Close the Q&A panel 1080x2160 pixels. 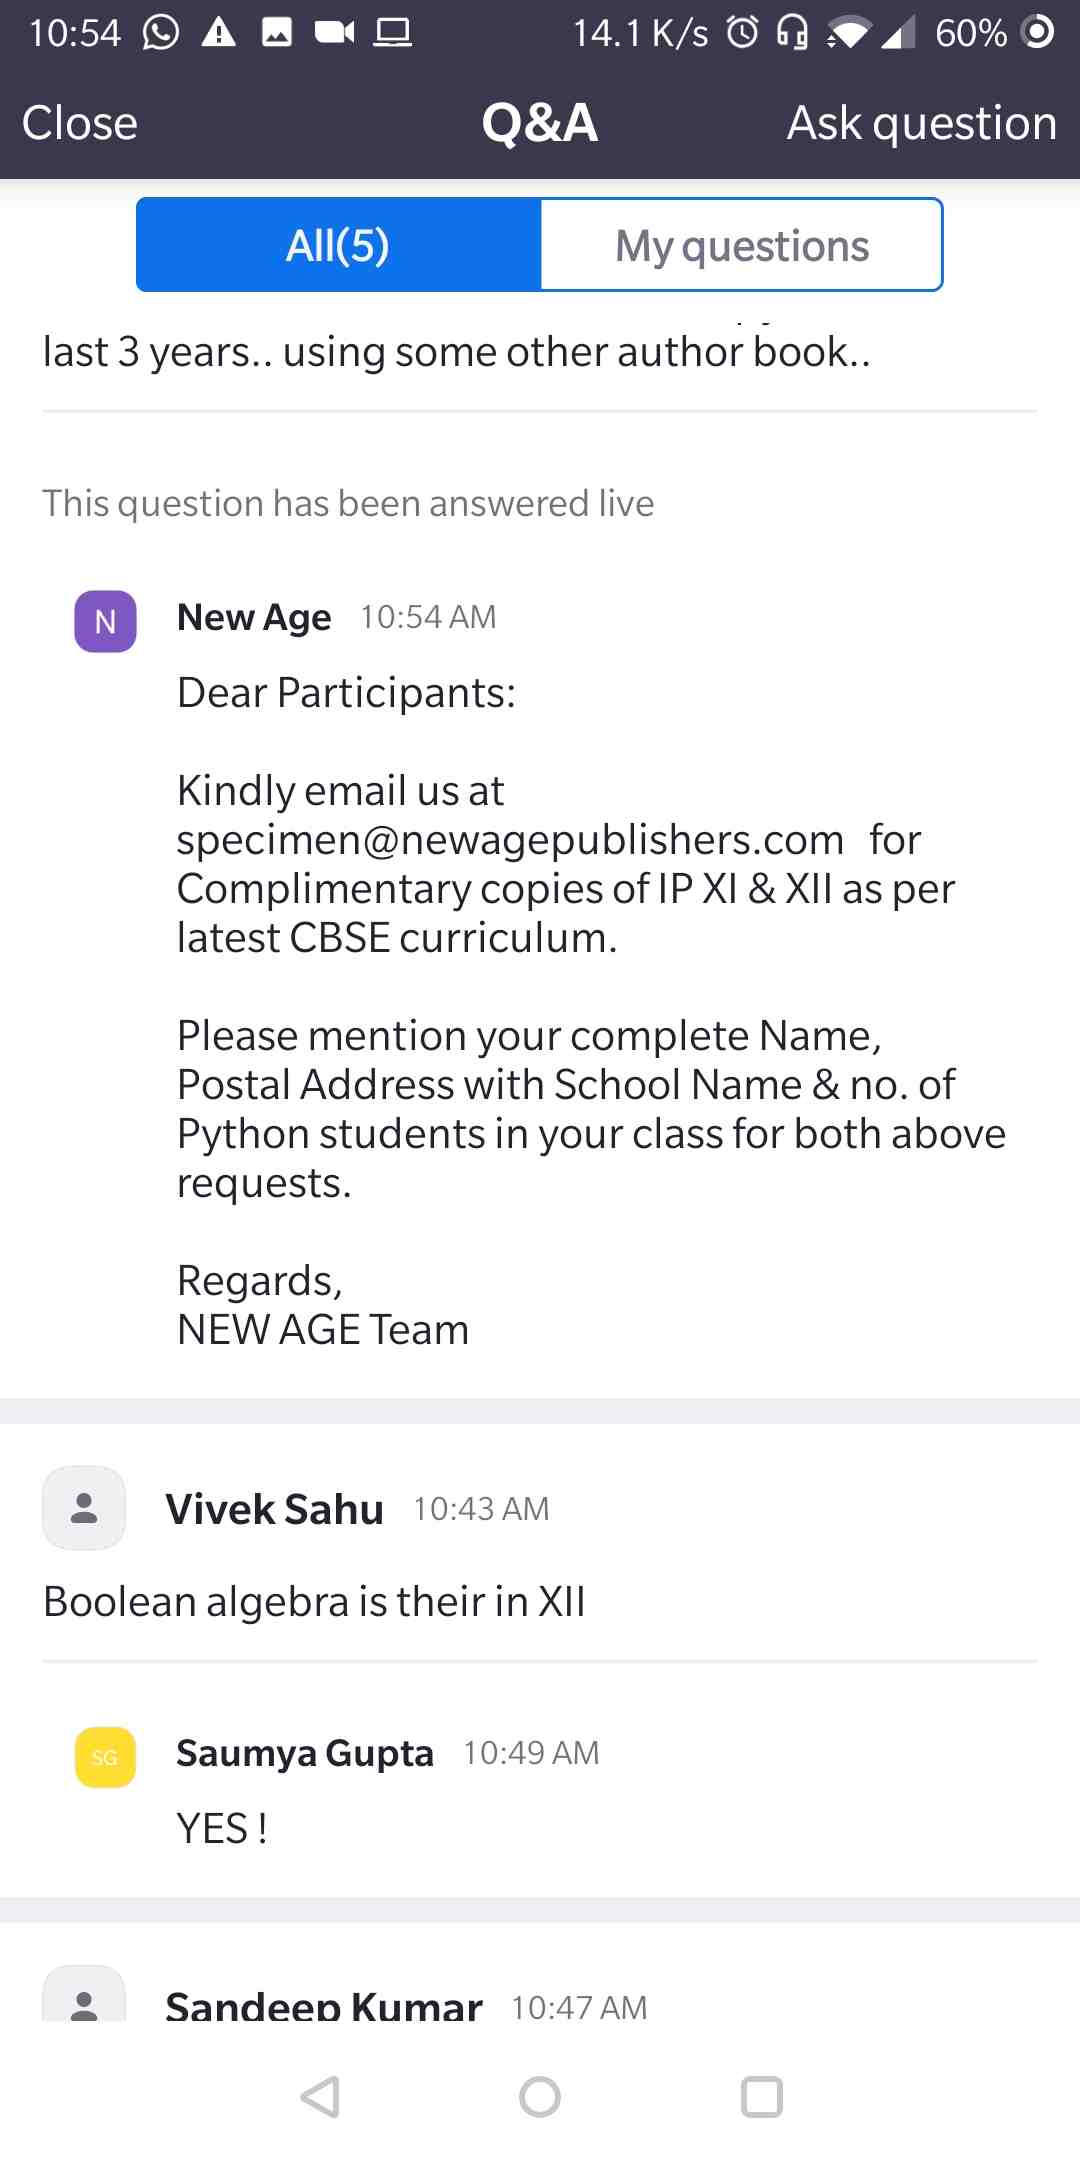80,123
